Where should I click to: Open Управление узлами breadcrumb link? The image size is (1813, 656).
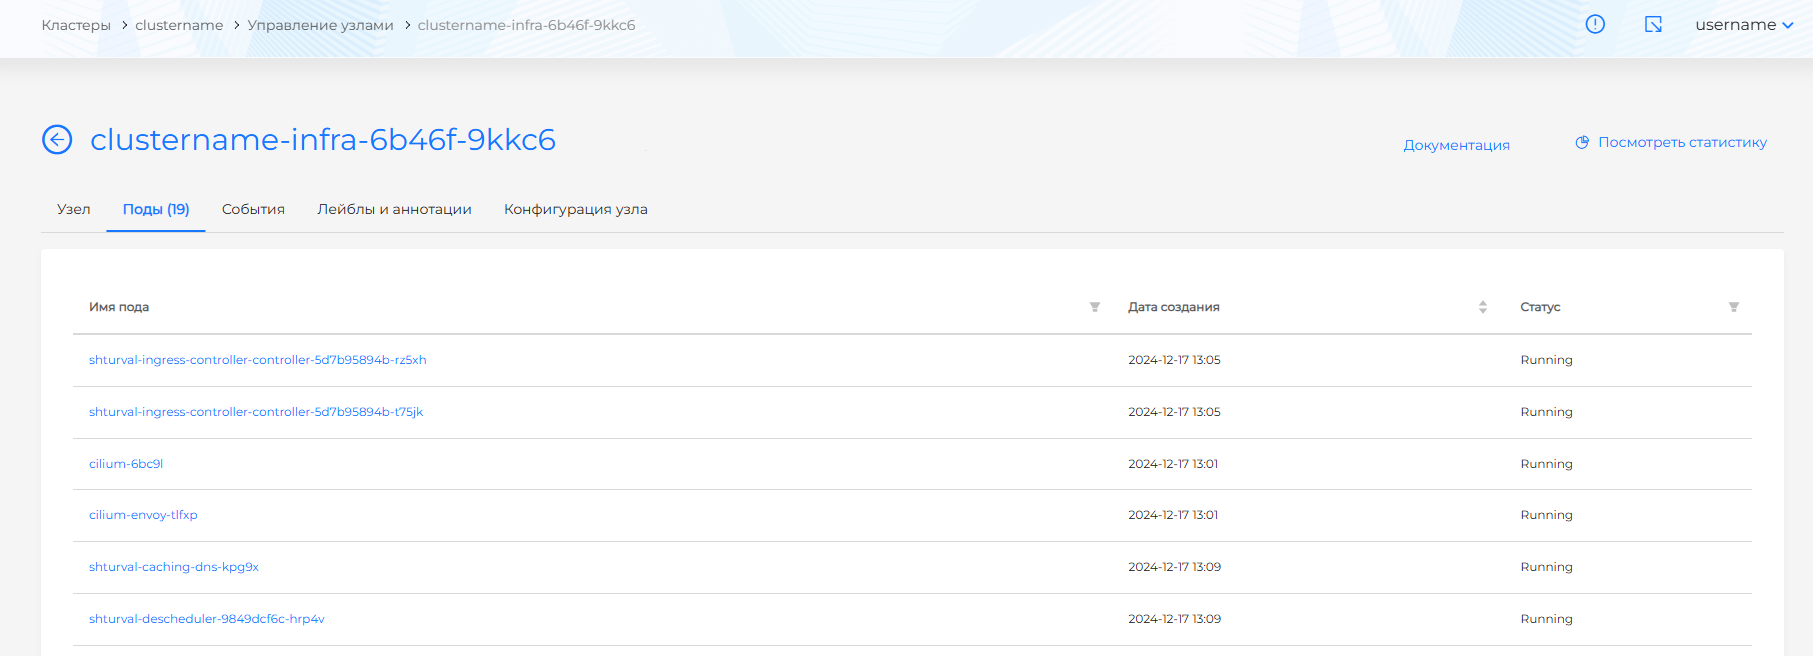click(x=320, y=25)
